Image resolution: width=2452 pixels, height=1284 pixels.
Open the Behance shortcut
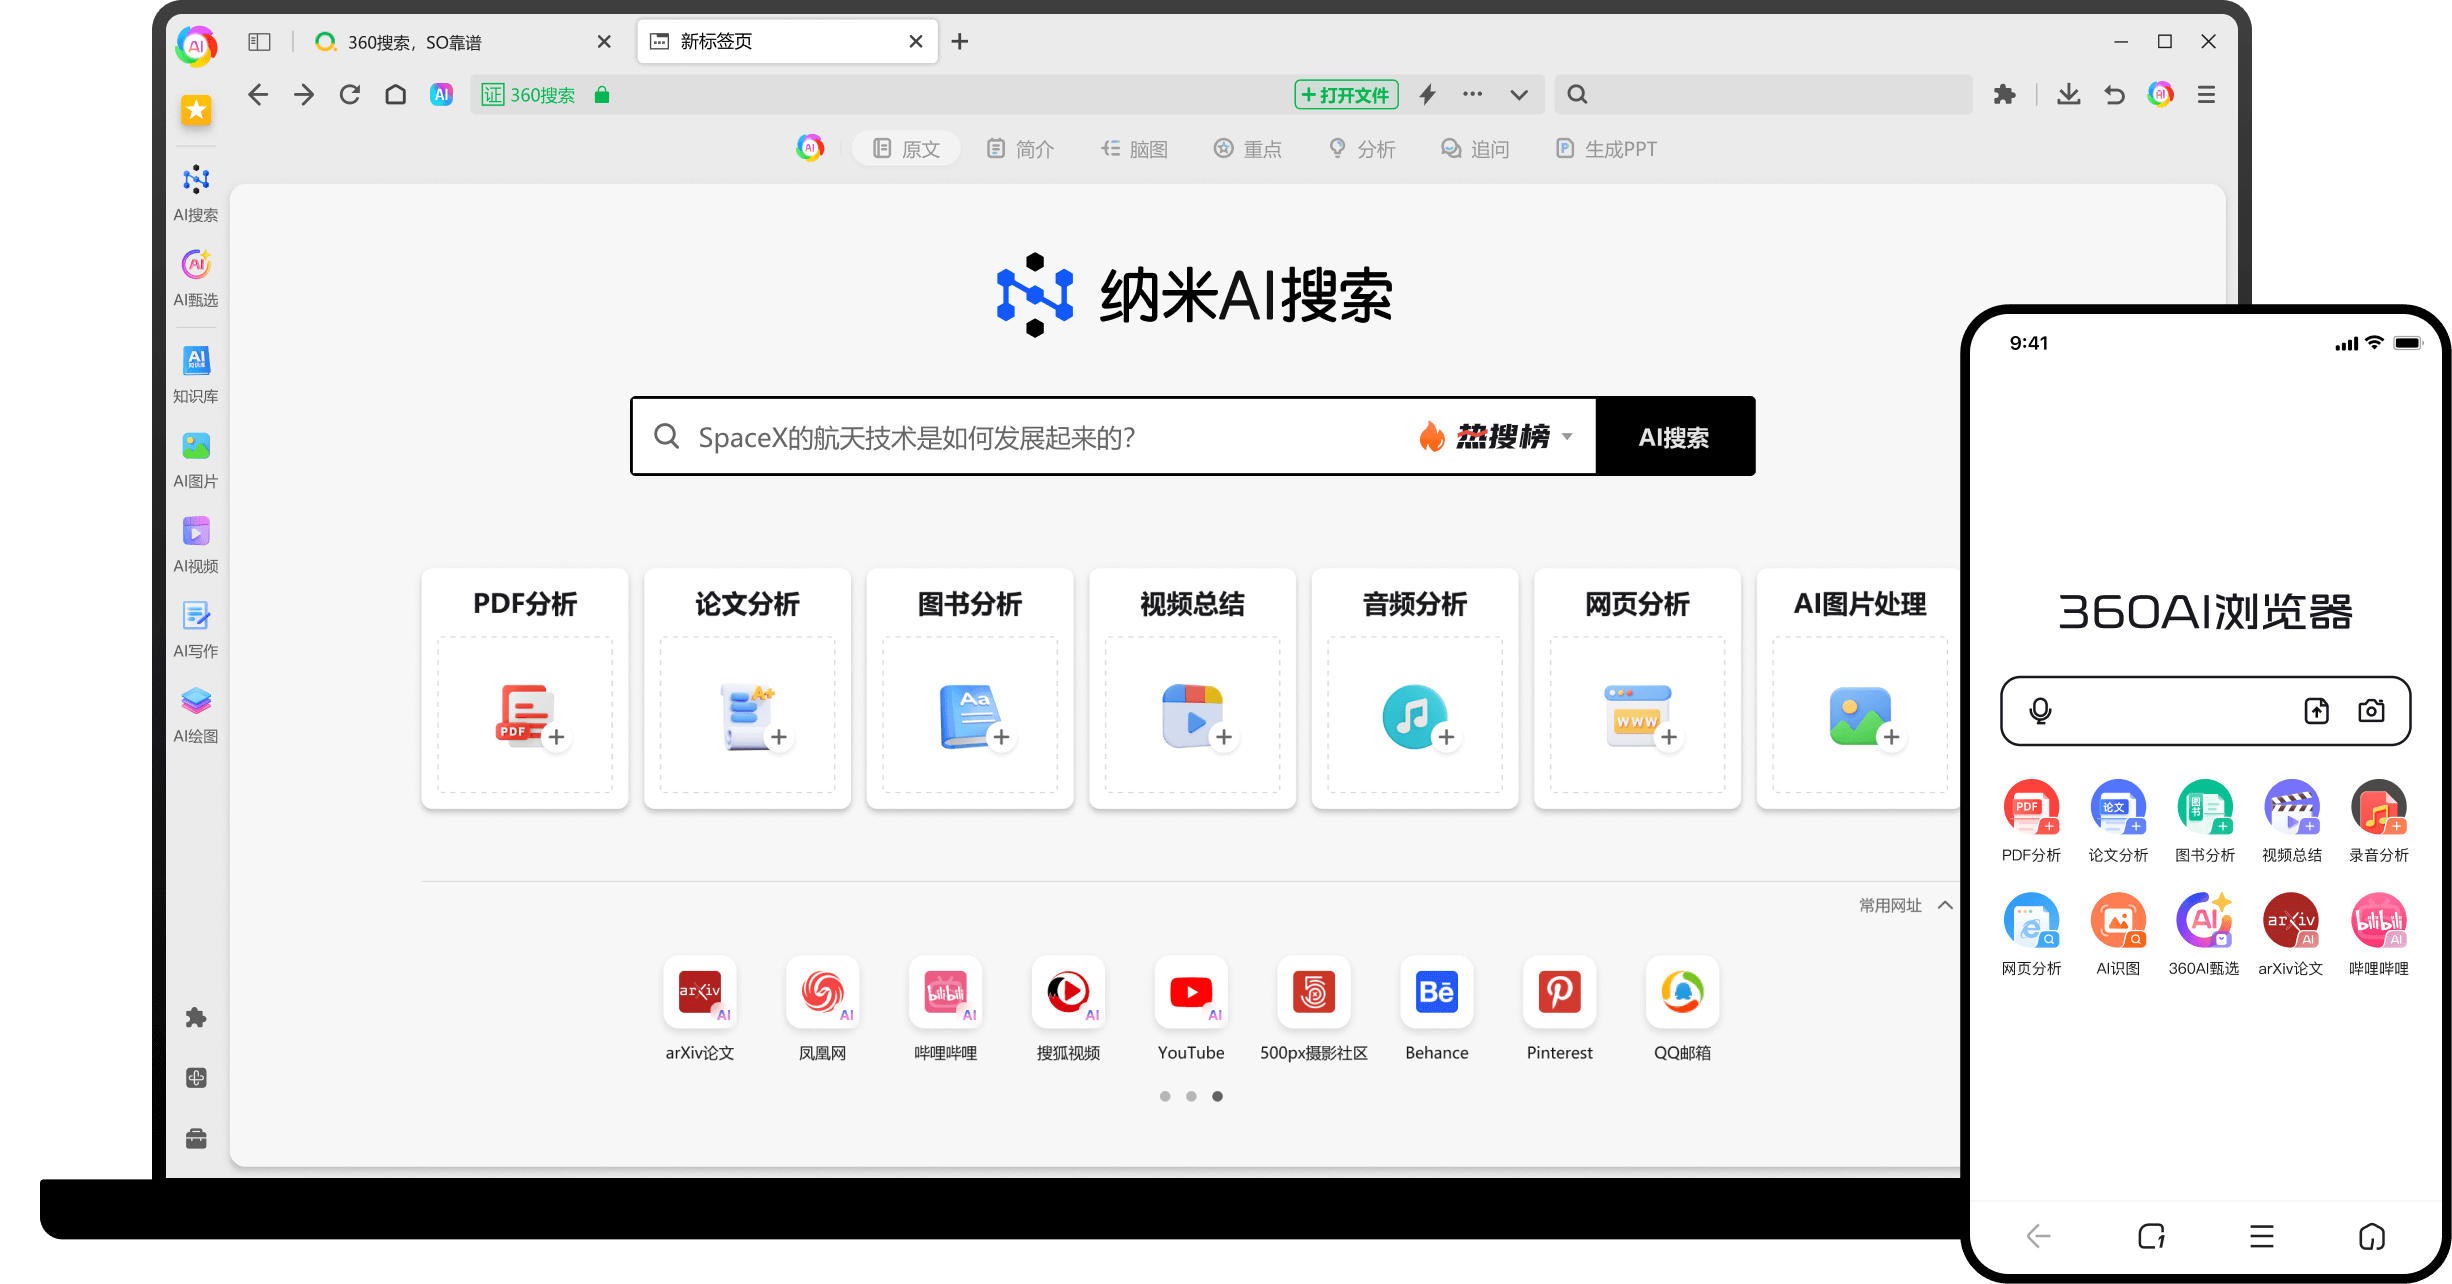tap(1437, 1009)
